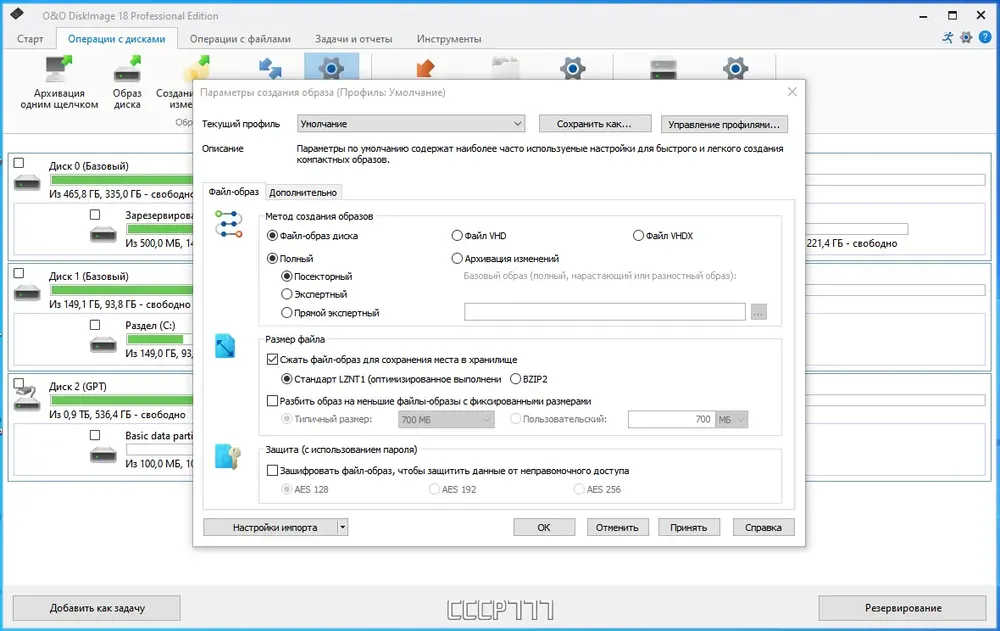
Task: Open the Настройки импорта split arrow
Action: (x=342, y=527)
